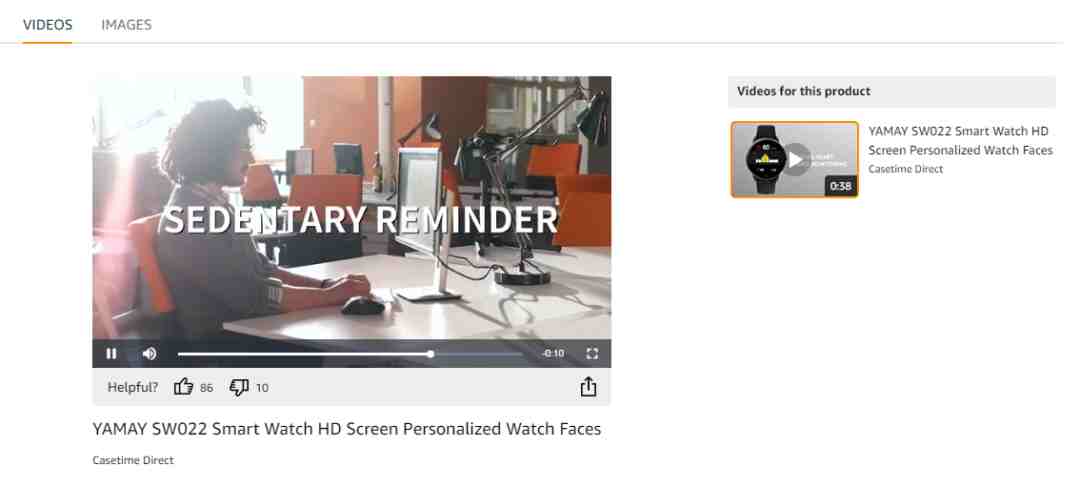
Task: Click the 86 helpful count
Action: click(207, 388)
